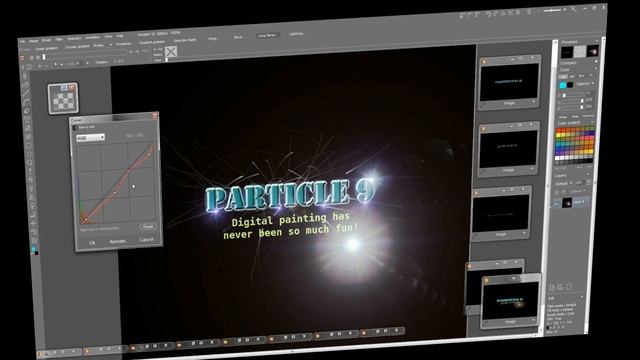Select the Lightning tab
Screen dimensions: 640x360
[x=296, y=34]
